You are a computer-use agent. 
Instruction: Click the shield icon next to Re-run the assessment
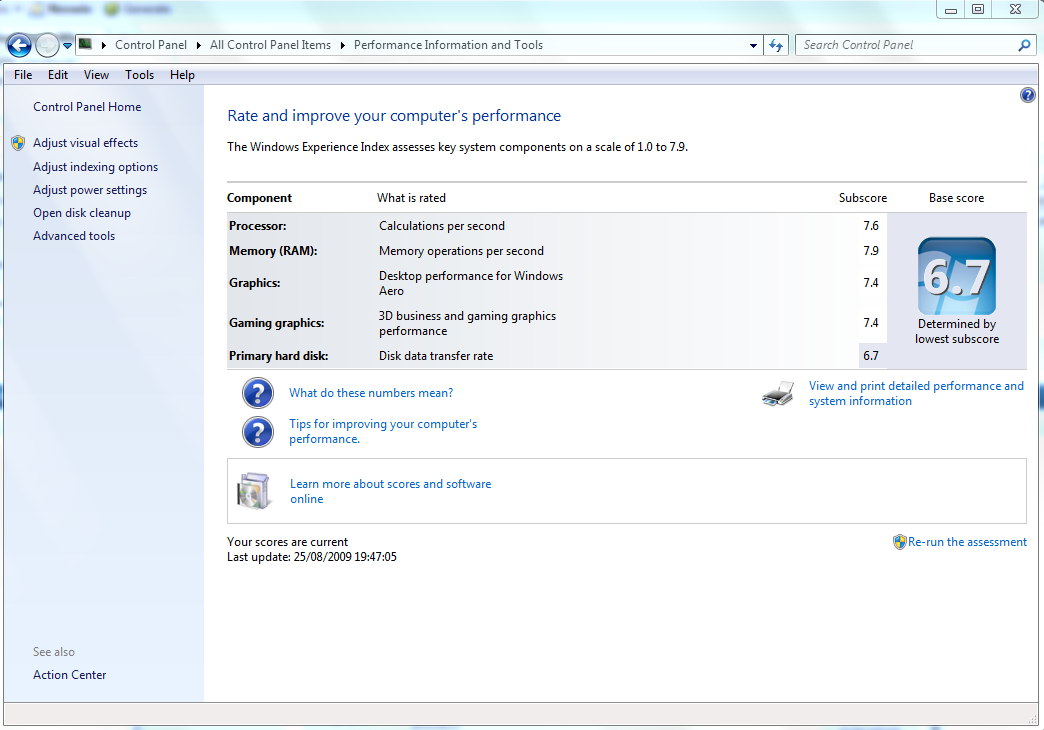tap(899, 541)
